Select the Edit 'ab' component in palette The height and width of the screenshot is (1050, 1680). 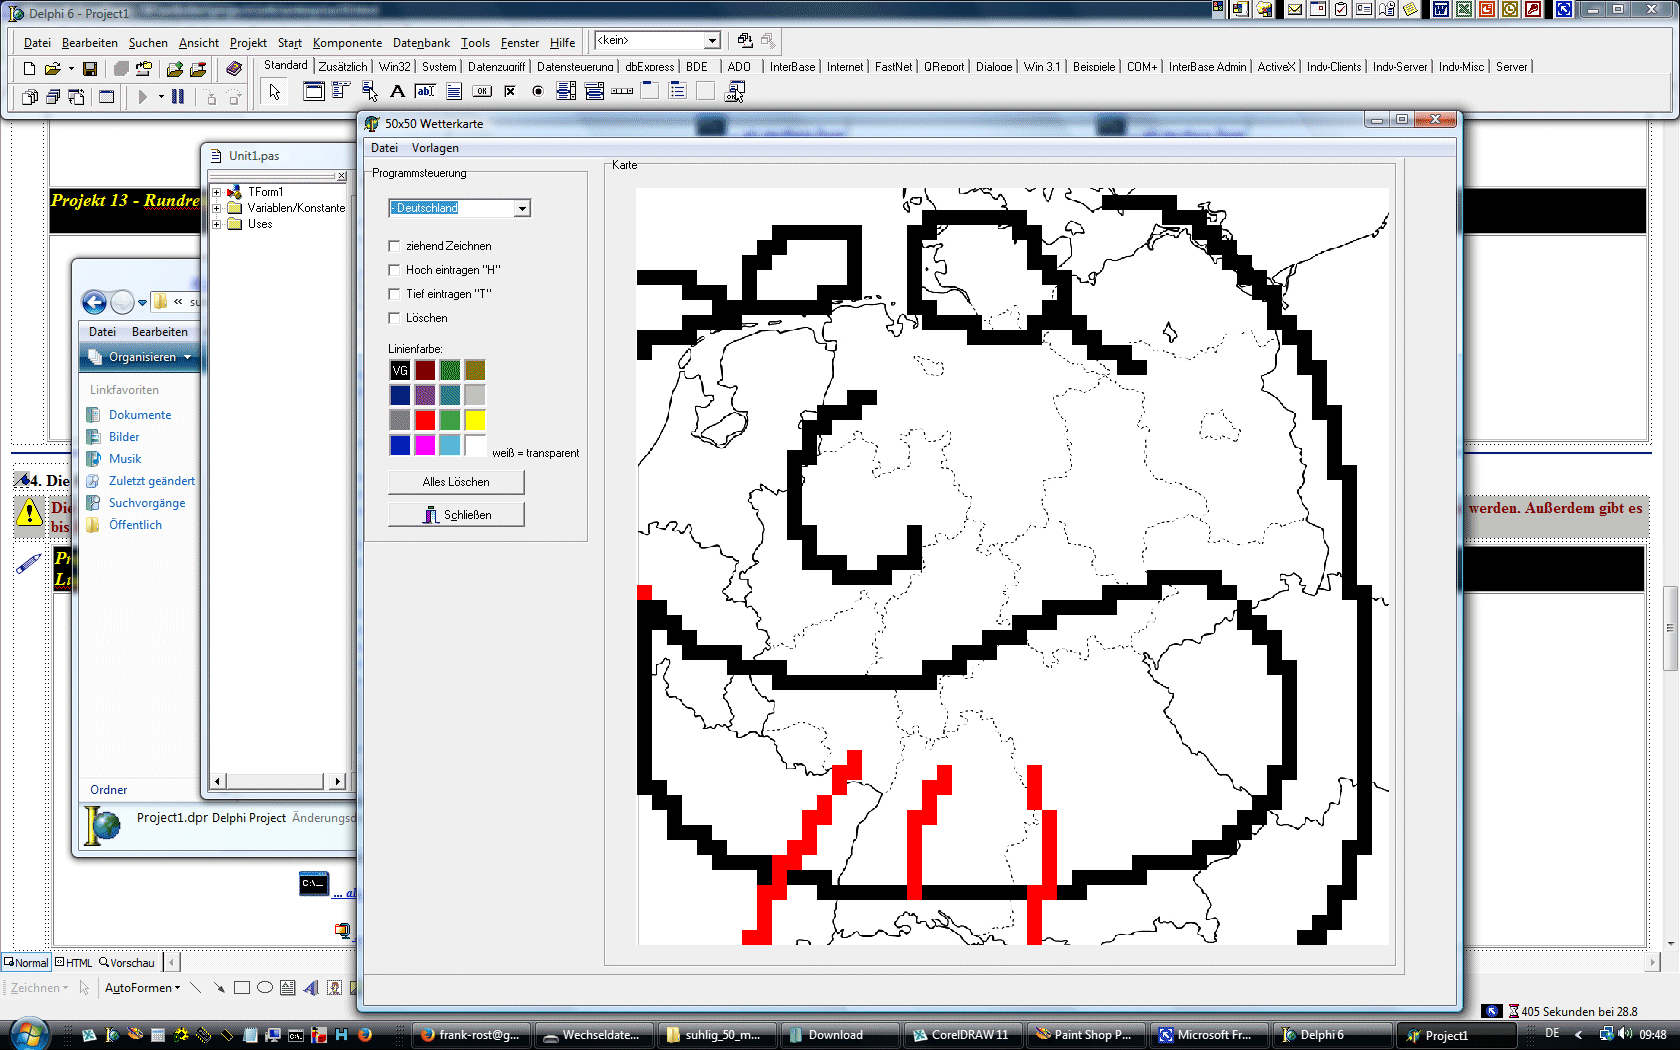pyautogui.click(x=425, y=91)
